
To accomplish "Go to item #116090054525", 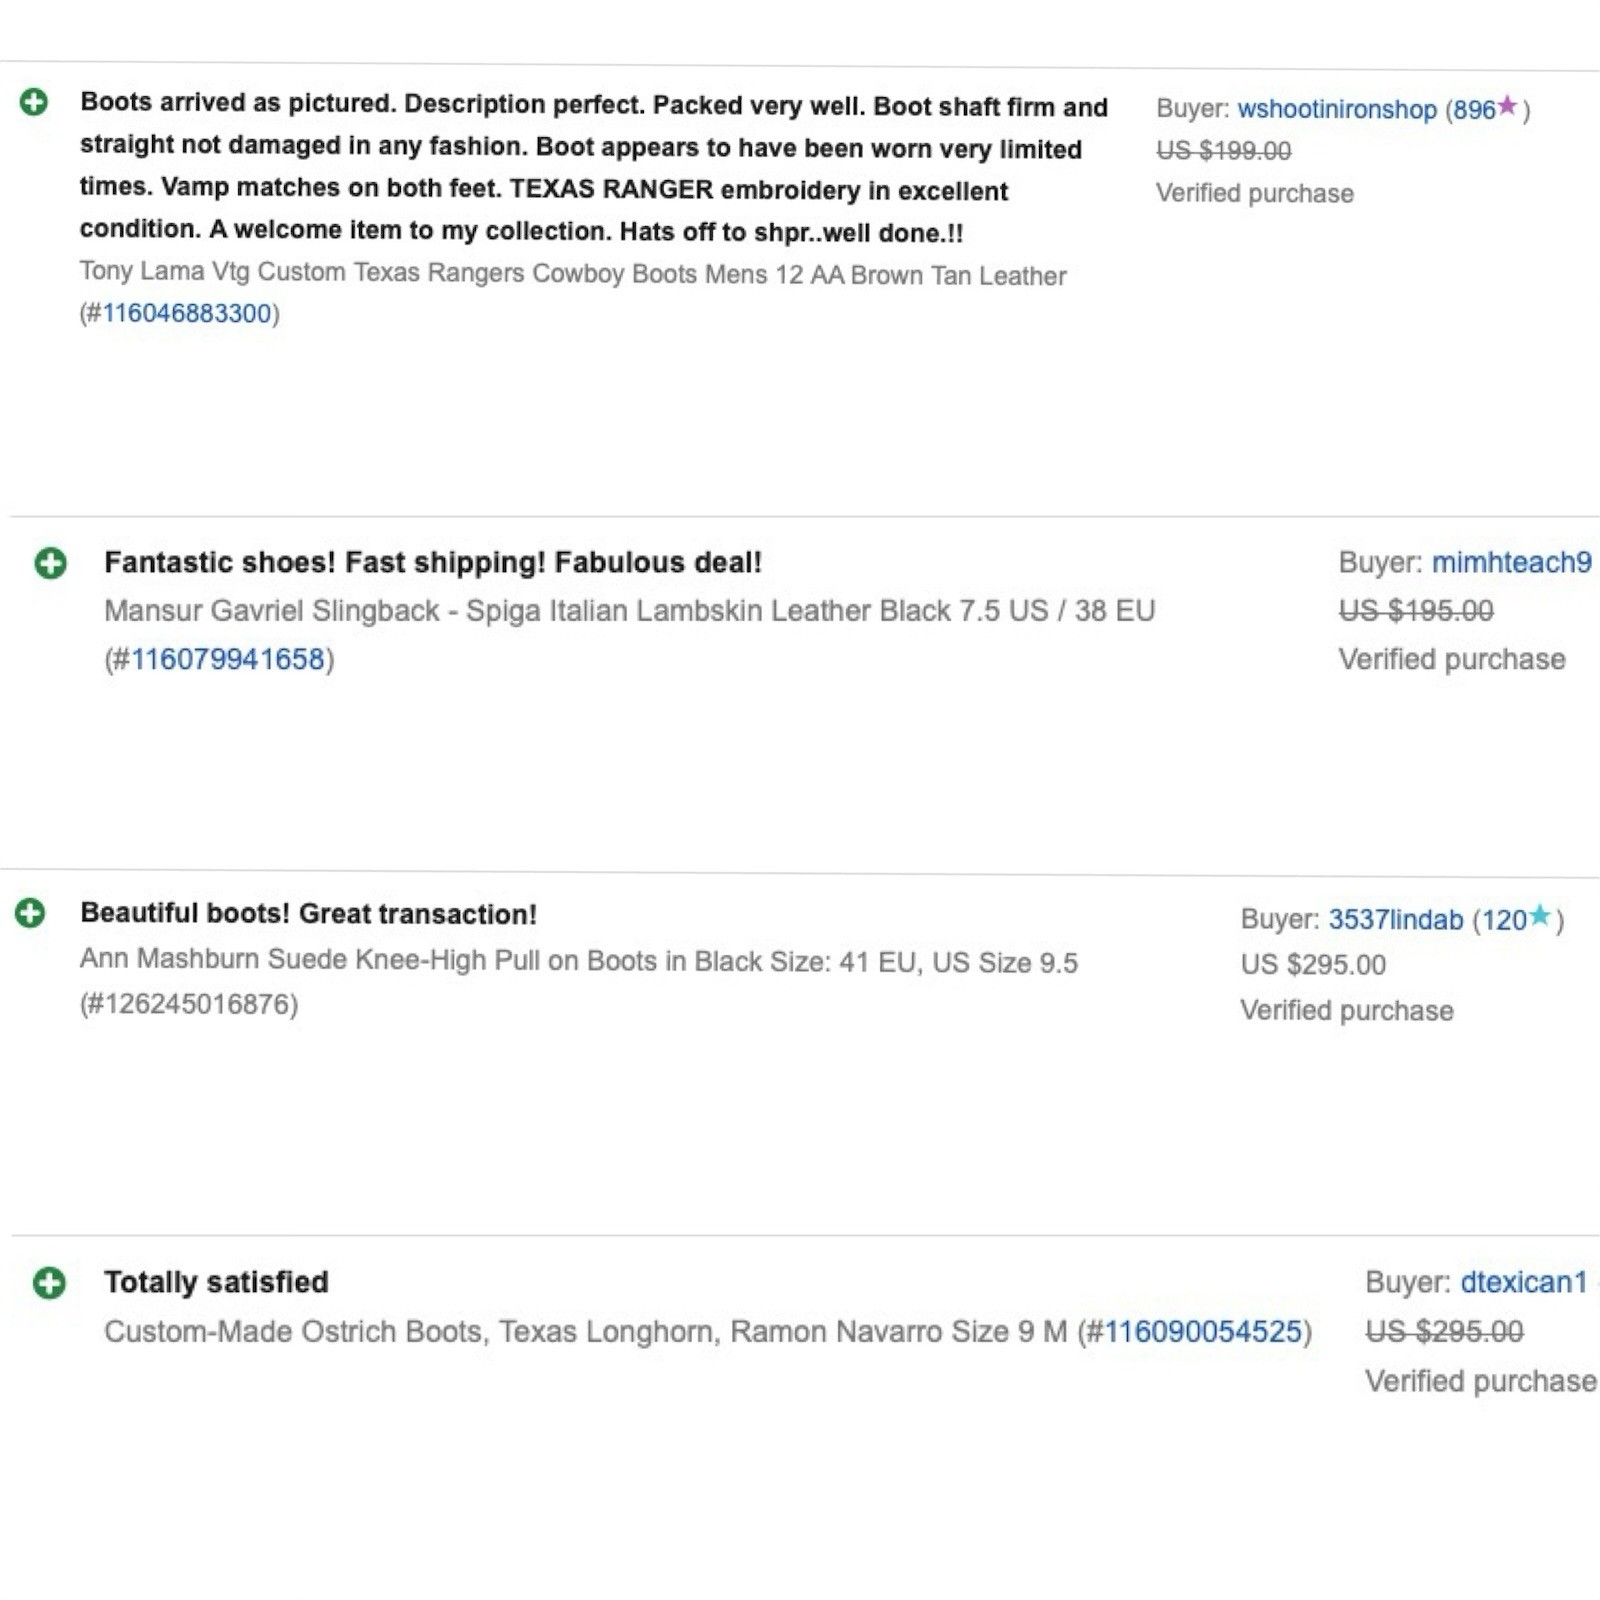I will pos(1203,1332).
